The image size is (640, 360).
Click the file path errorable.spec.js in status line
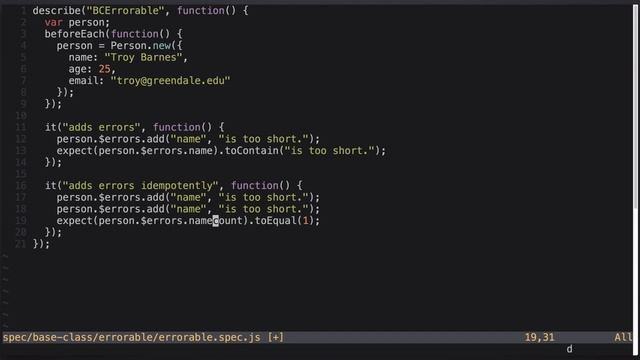coord(131,338)
